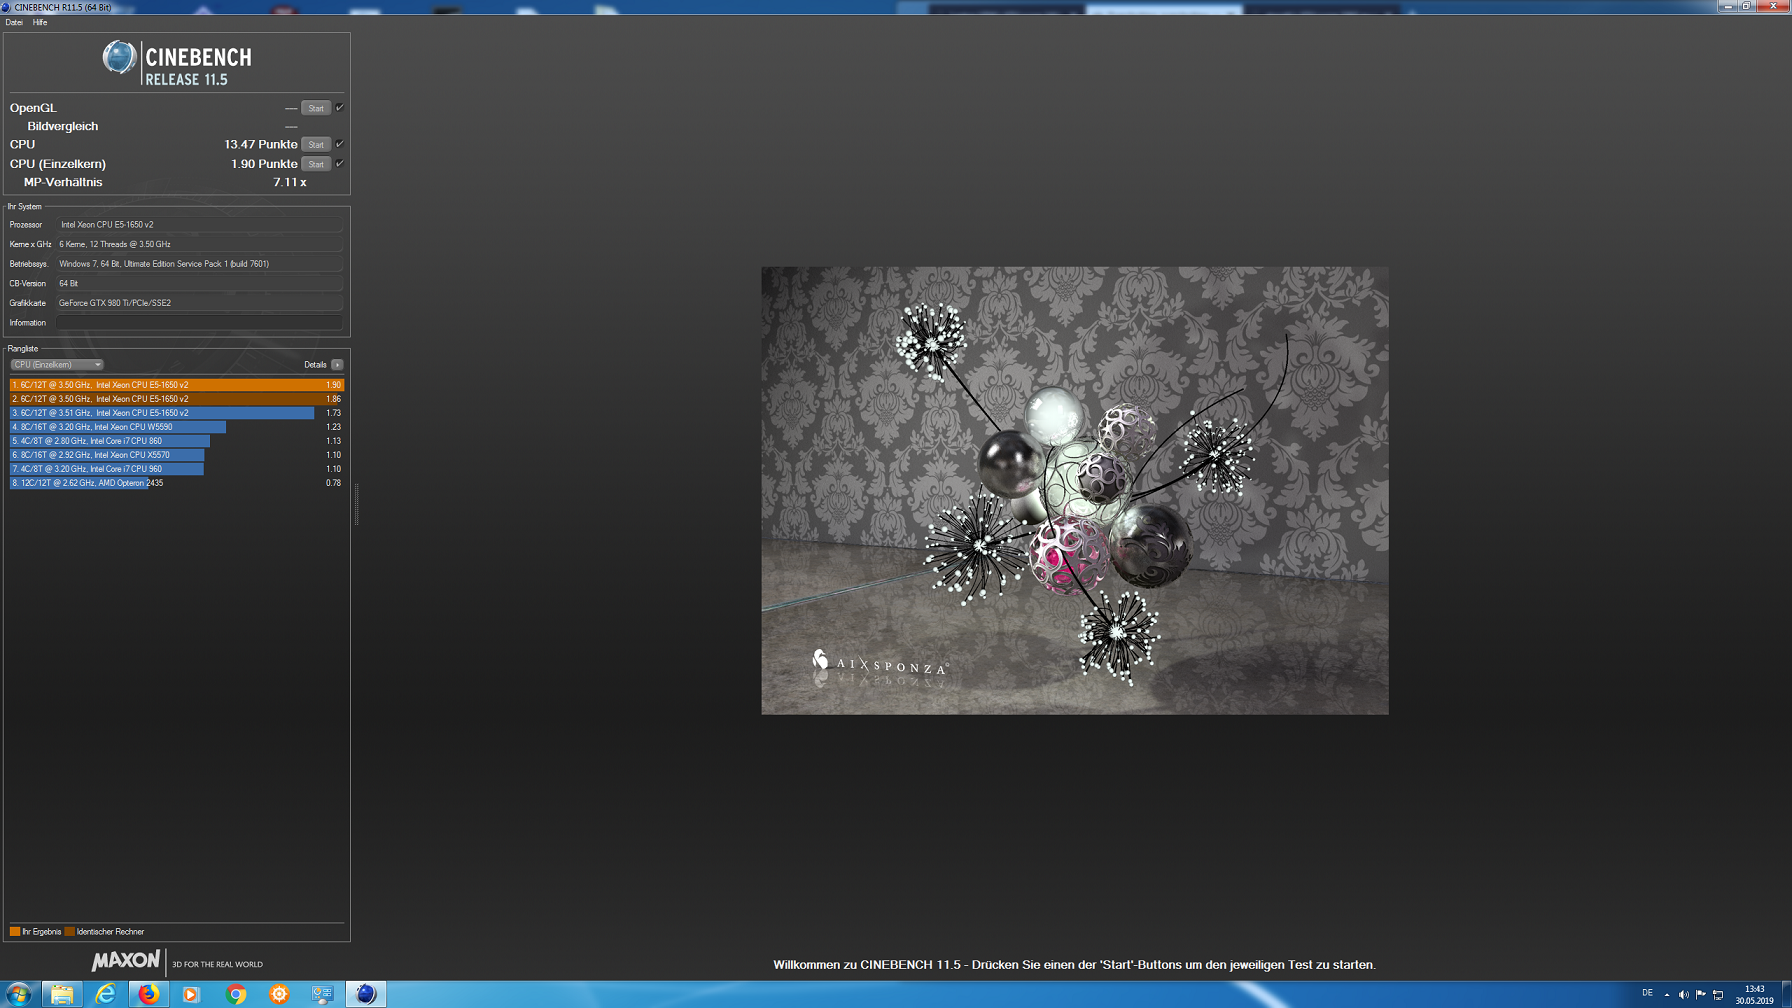Select the Xeon X5570 ranking entry
This screenshot has height=1008, width=1792.
176,455
